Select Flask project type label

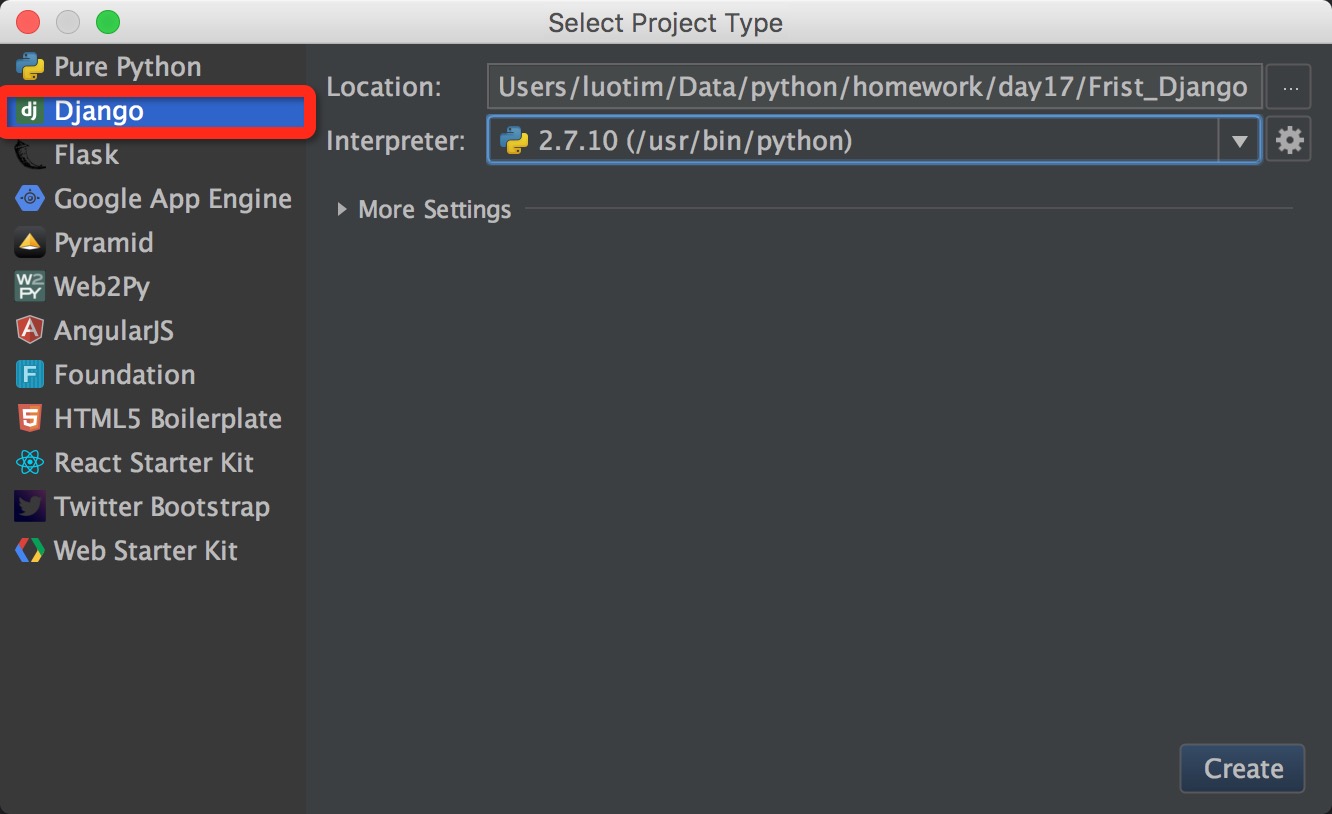tap(86, 155)
